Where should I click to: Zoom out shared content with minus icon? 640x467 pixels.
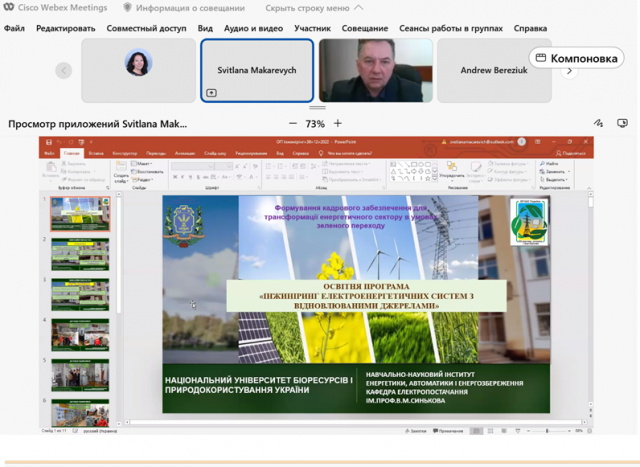[293, 124]
